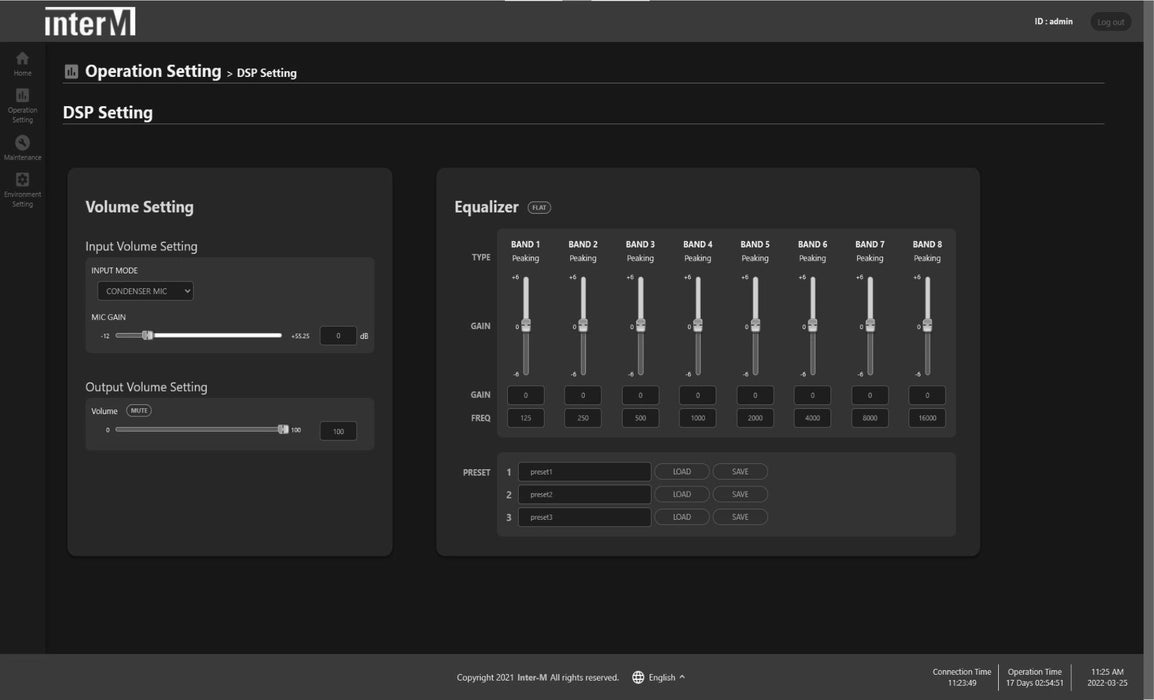Expand the CONDENSER MIC input mode dropdown

click(145, 291)
